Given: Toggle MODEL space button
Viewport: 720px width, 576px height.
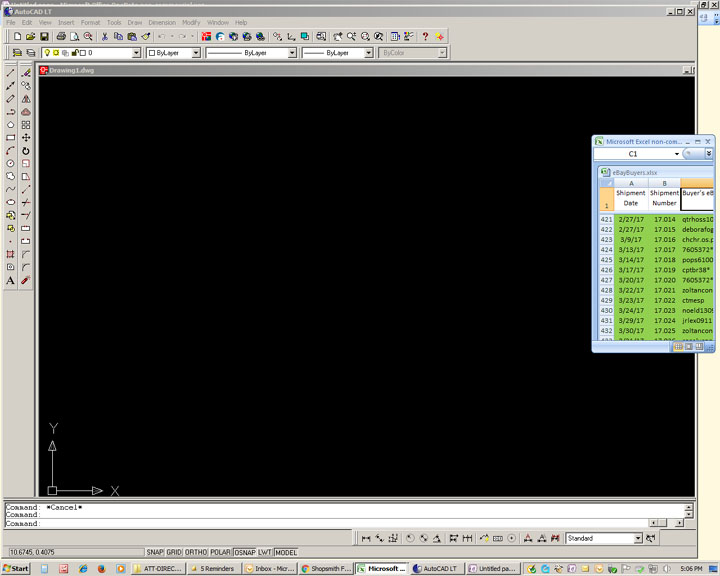Looking at the screenshot, I should pyautogui.click(x=286, y=552).
